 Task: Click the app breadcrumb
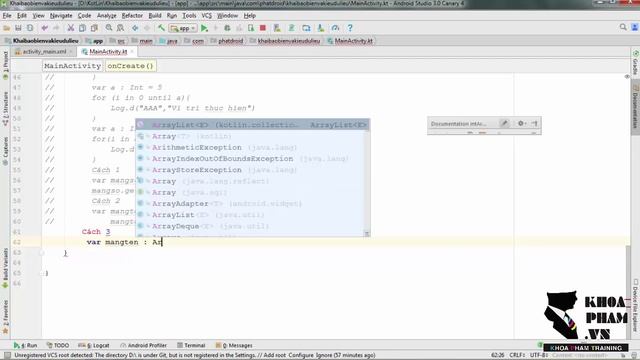[x=94, y=41]
